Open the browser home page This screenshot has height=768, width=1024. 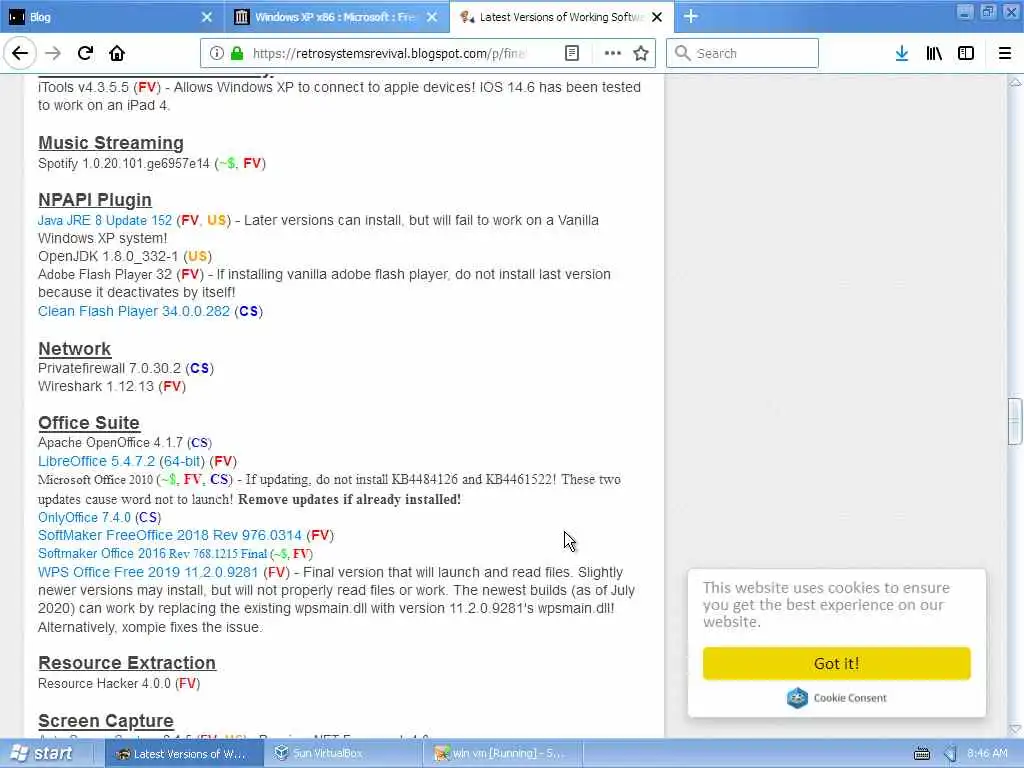[x=117, y=53]
